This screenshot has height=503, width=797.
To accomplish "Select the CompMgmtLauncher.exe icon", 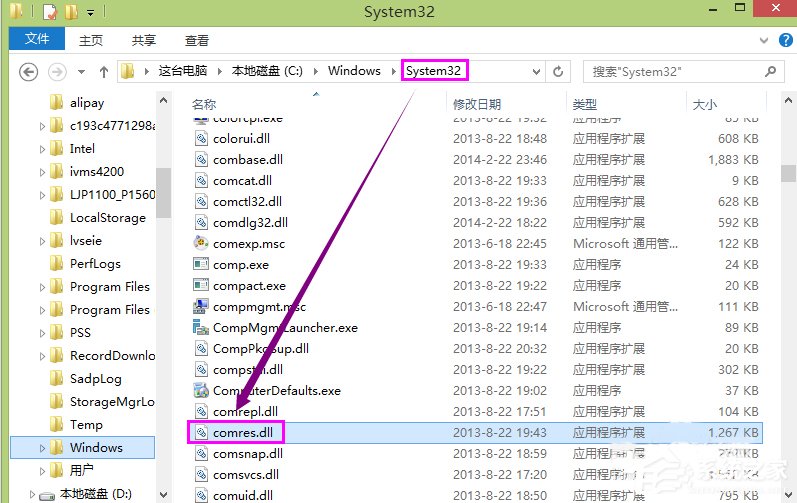I will [201, 327].
